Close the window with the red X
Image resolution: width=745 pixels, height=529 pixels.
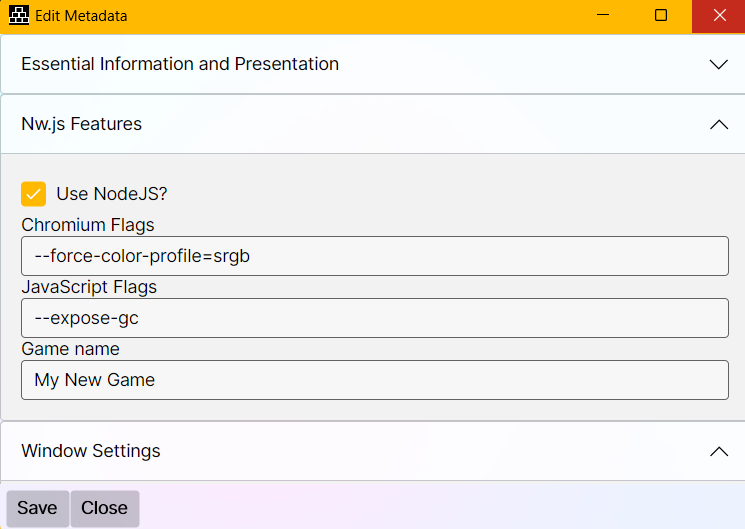719,16
